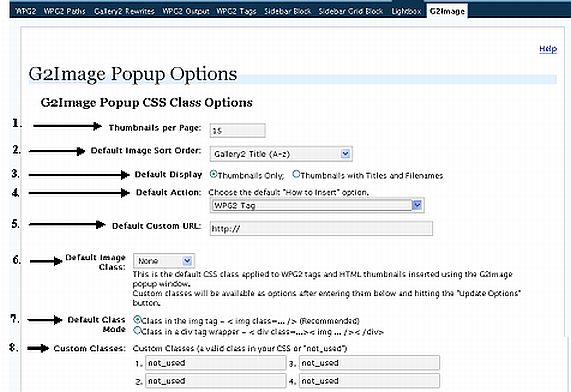Image resolution: width=571 pixels, height=392 pixels.
Task: Select the G2Image tab
Action: tap(447, 11)
